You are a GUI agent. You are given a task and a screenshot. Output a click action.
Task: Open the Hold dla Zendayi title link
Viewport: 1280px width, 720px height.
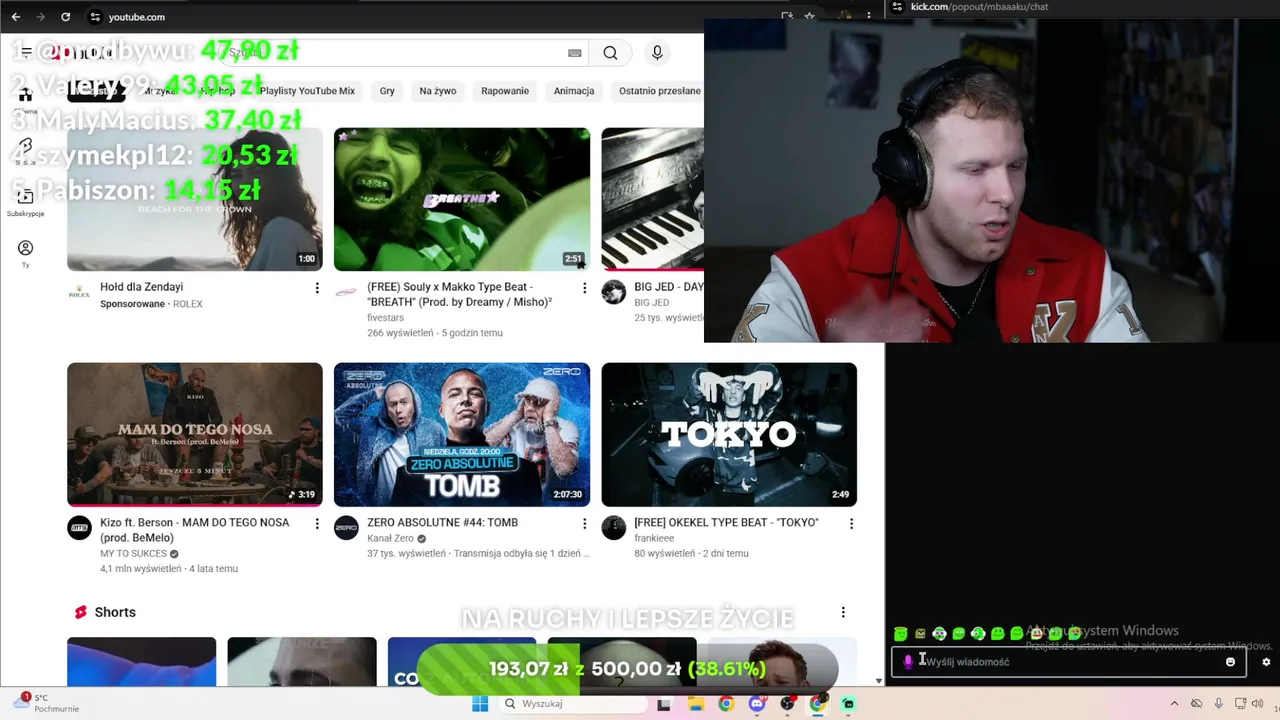(141, 287)
